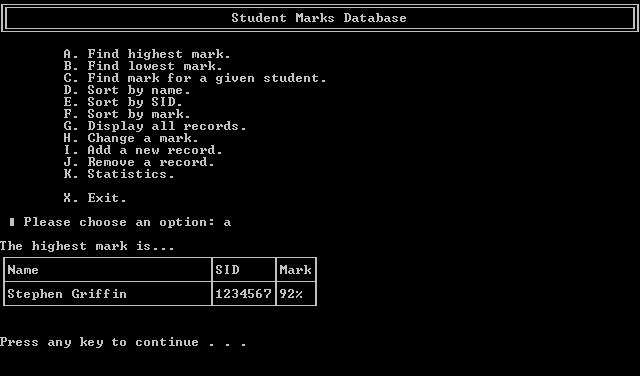Click the Mark column header
The height and width of the screenshot is (376, 640).
tap(296, 270)
